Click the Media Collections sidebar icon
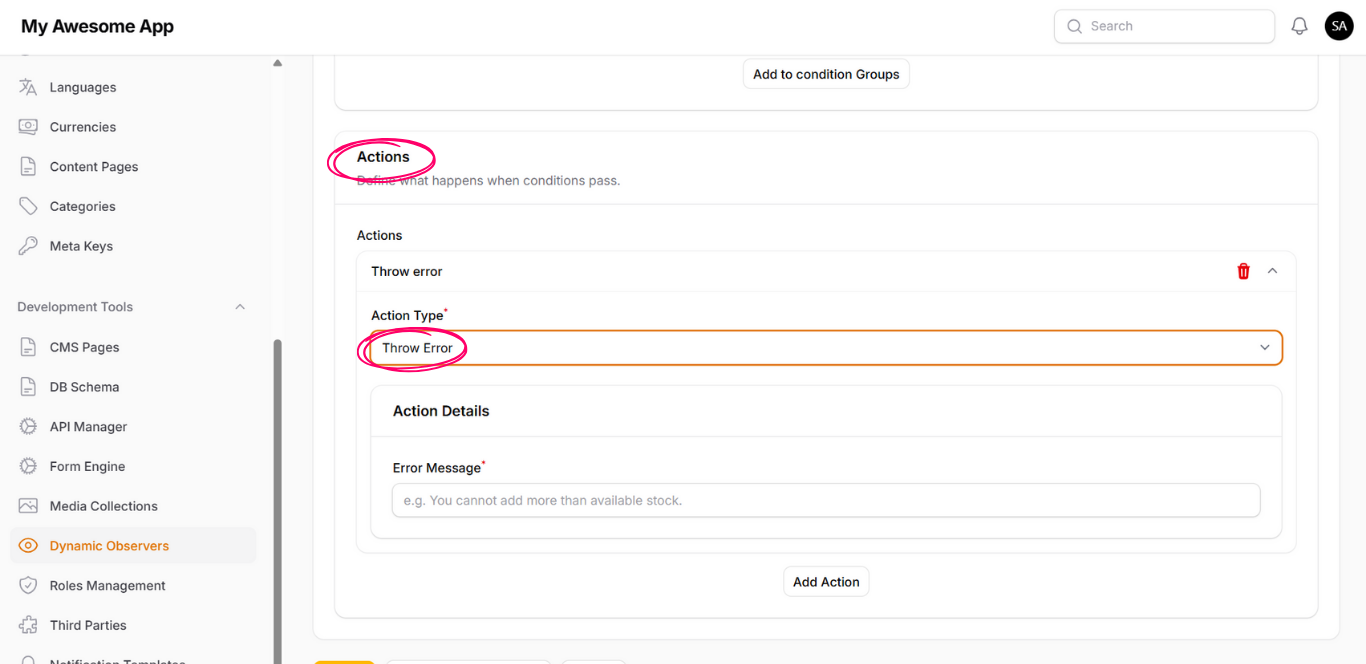 (28, 506)
